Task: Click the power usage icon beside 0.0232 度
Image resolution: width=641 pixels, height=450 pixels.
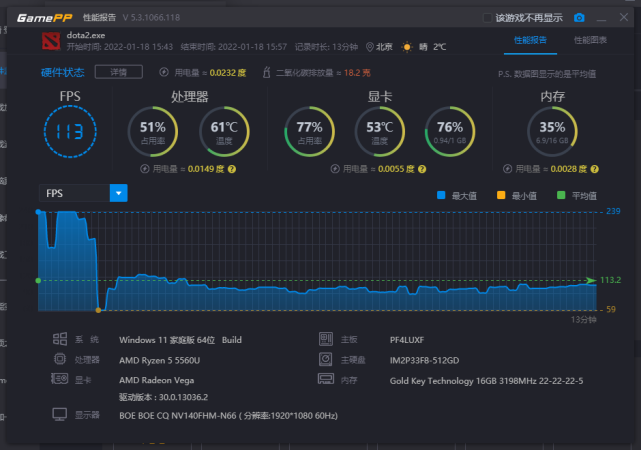Action: pyautogui.click(x=164, y=72)
